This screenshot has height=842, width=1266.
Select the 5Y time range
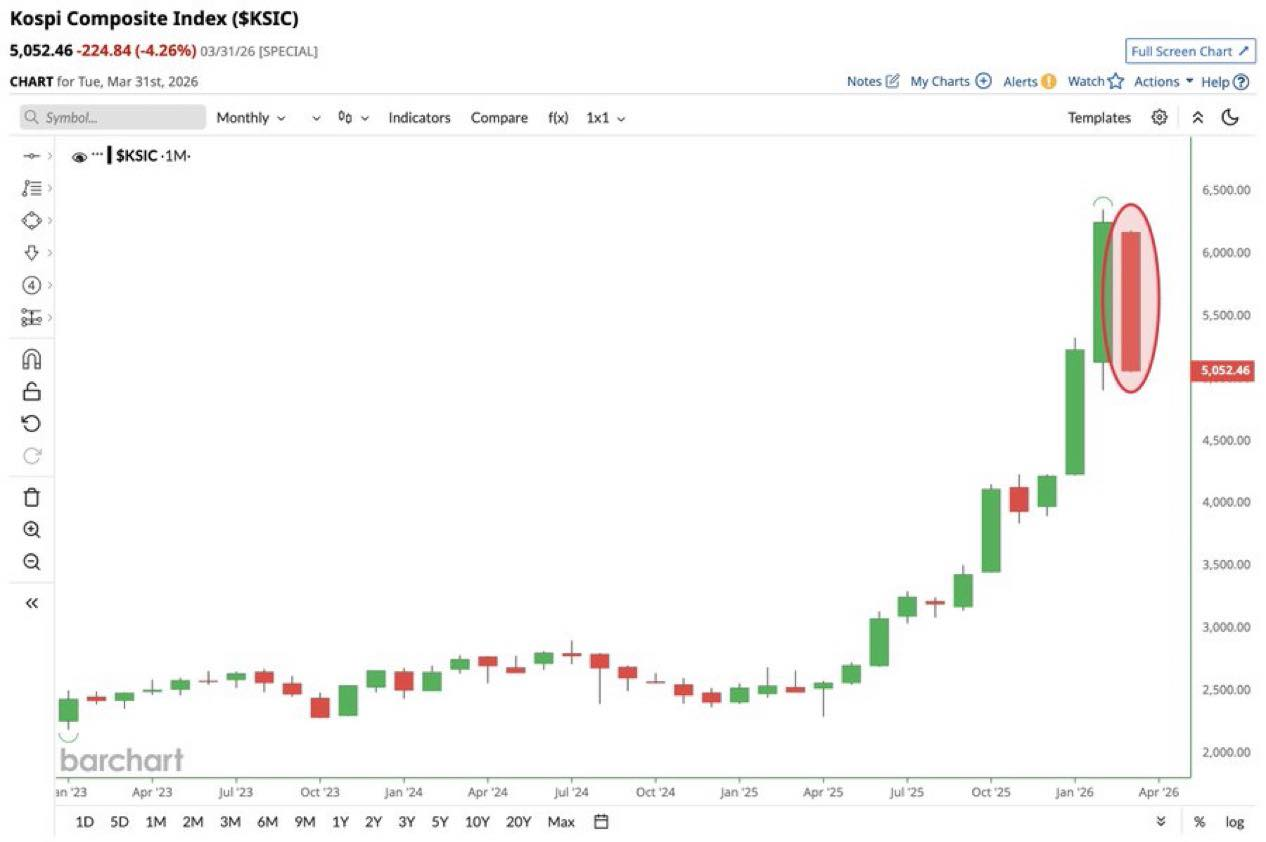[440, 822]
